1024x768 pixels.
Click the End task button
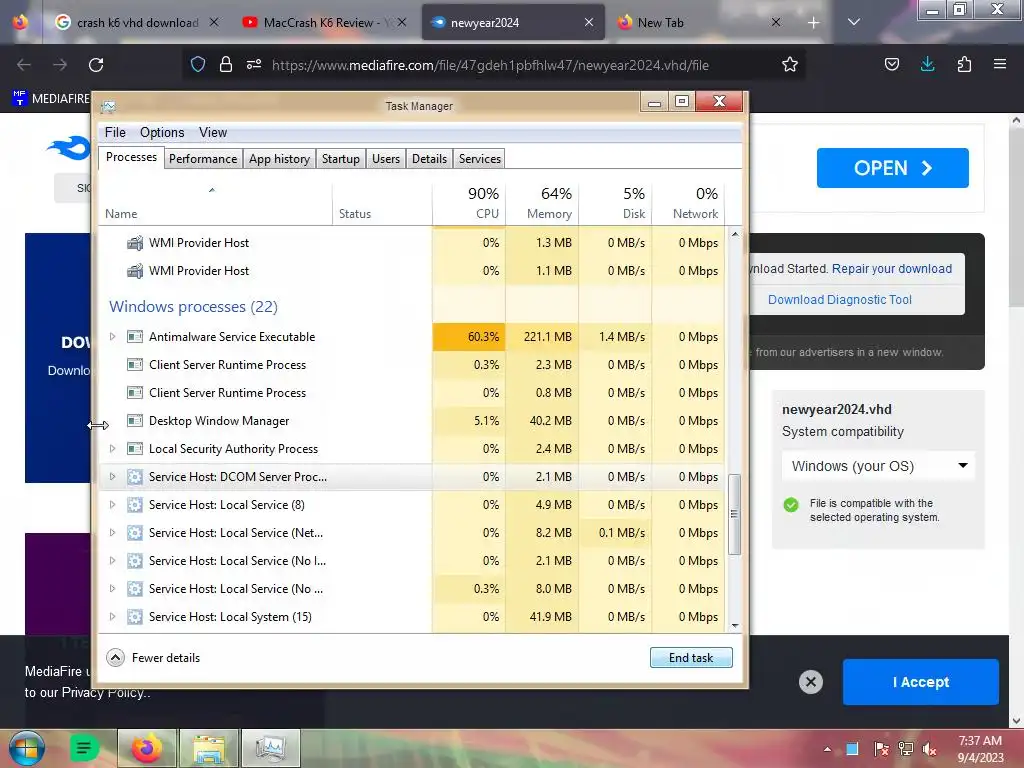pos(691,658)
